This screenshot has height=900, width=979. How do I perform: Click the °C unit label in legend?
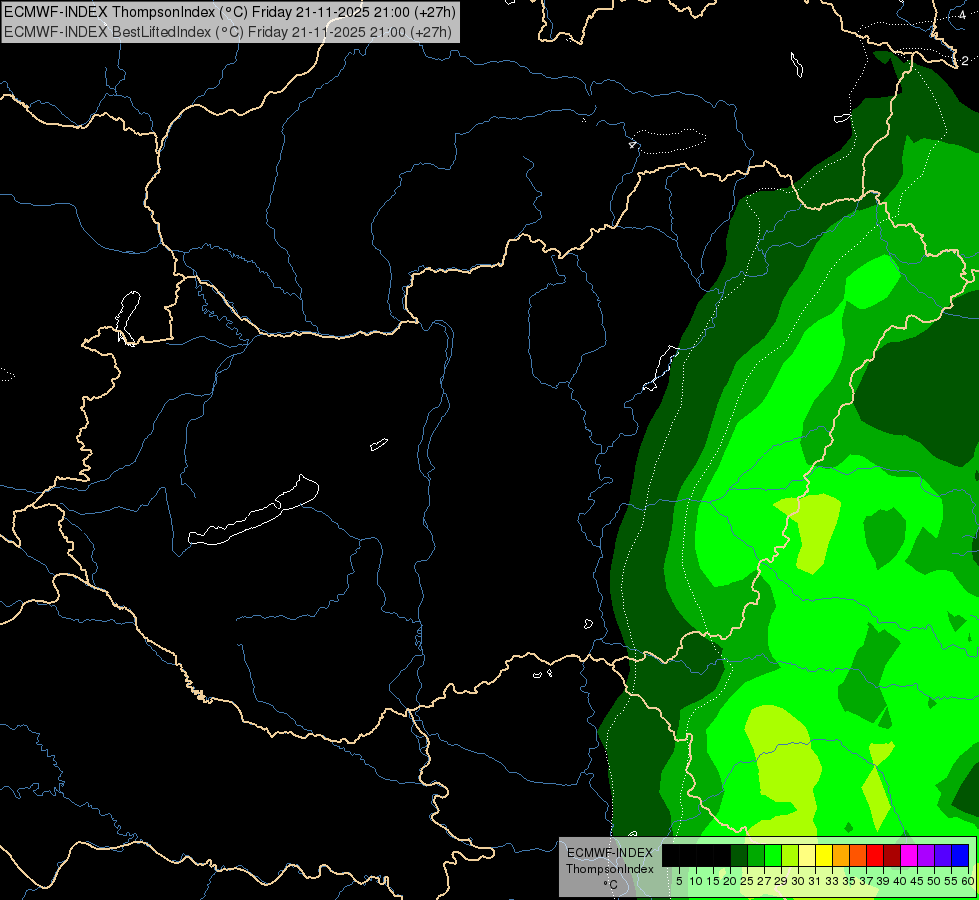click(x=611, y=884)
